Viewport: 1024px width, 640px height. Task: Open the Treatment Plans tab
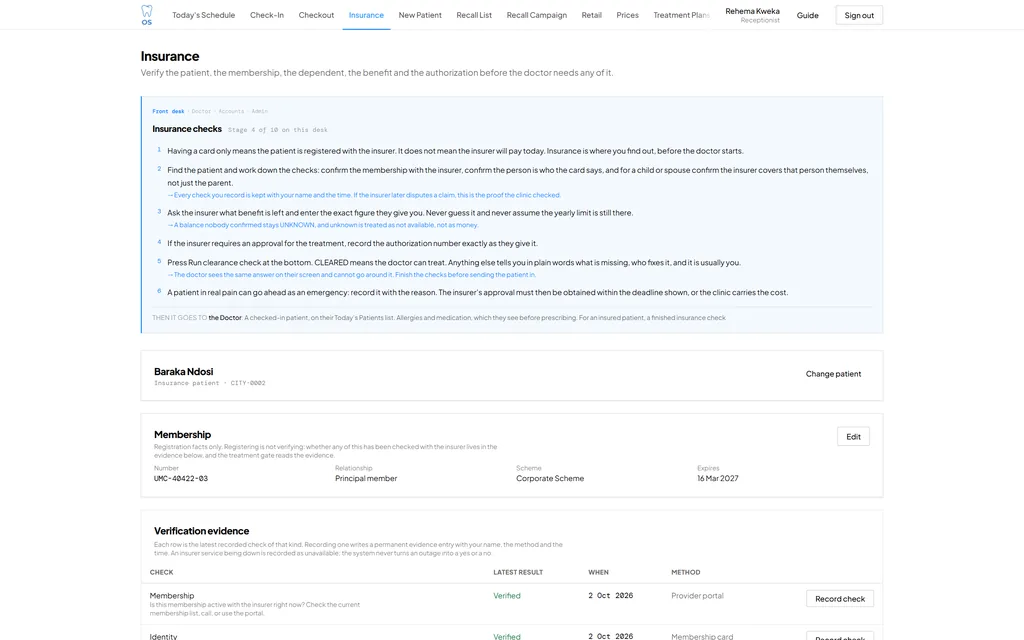681,15
